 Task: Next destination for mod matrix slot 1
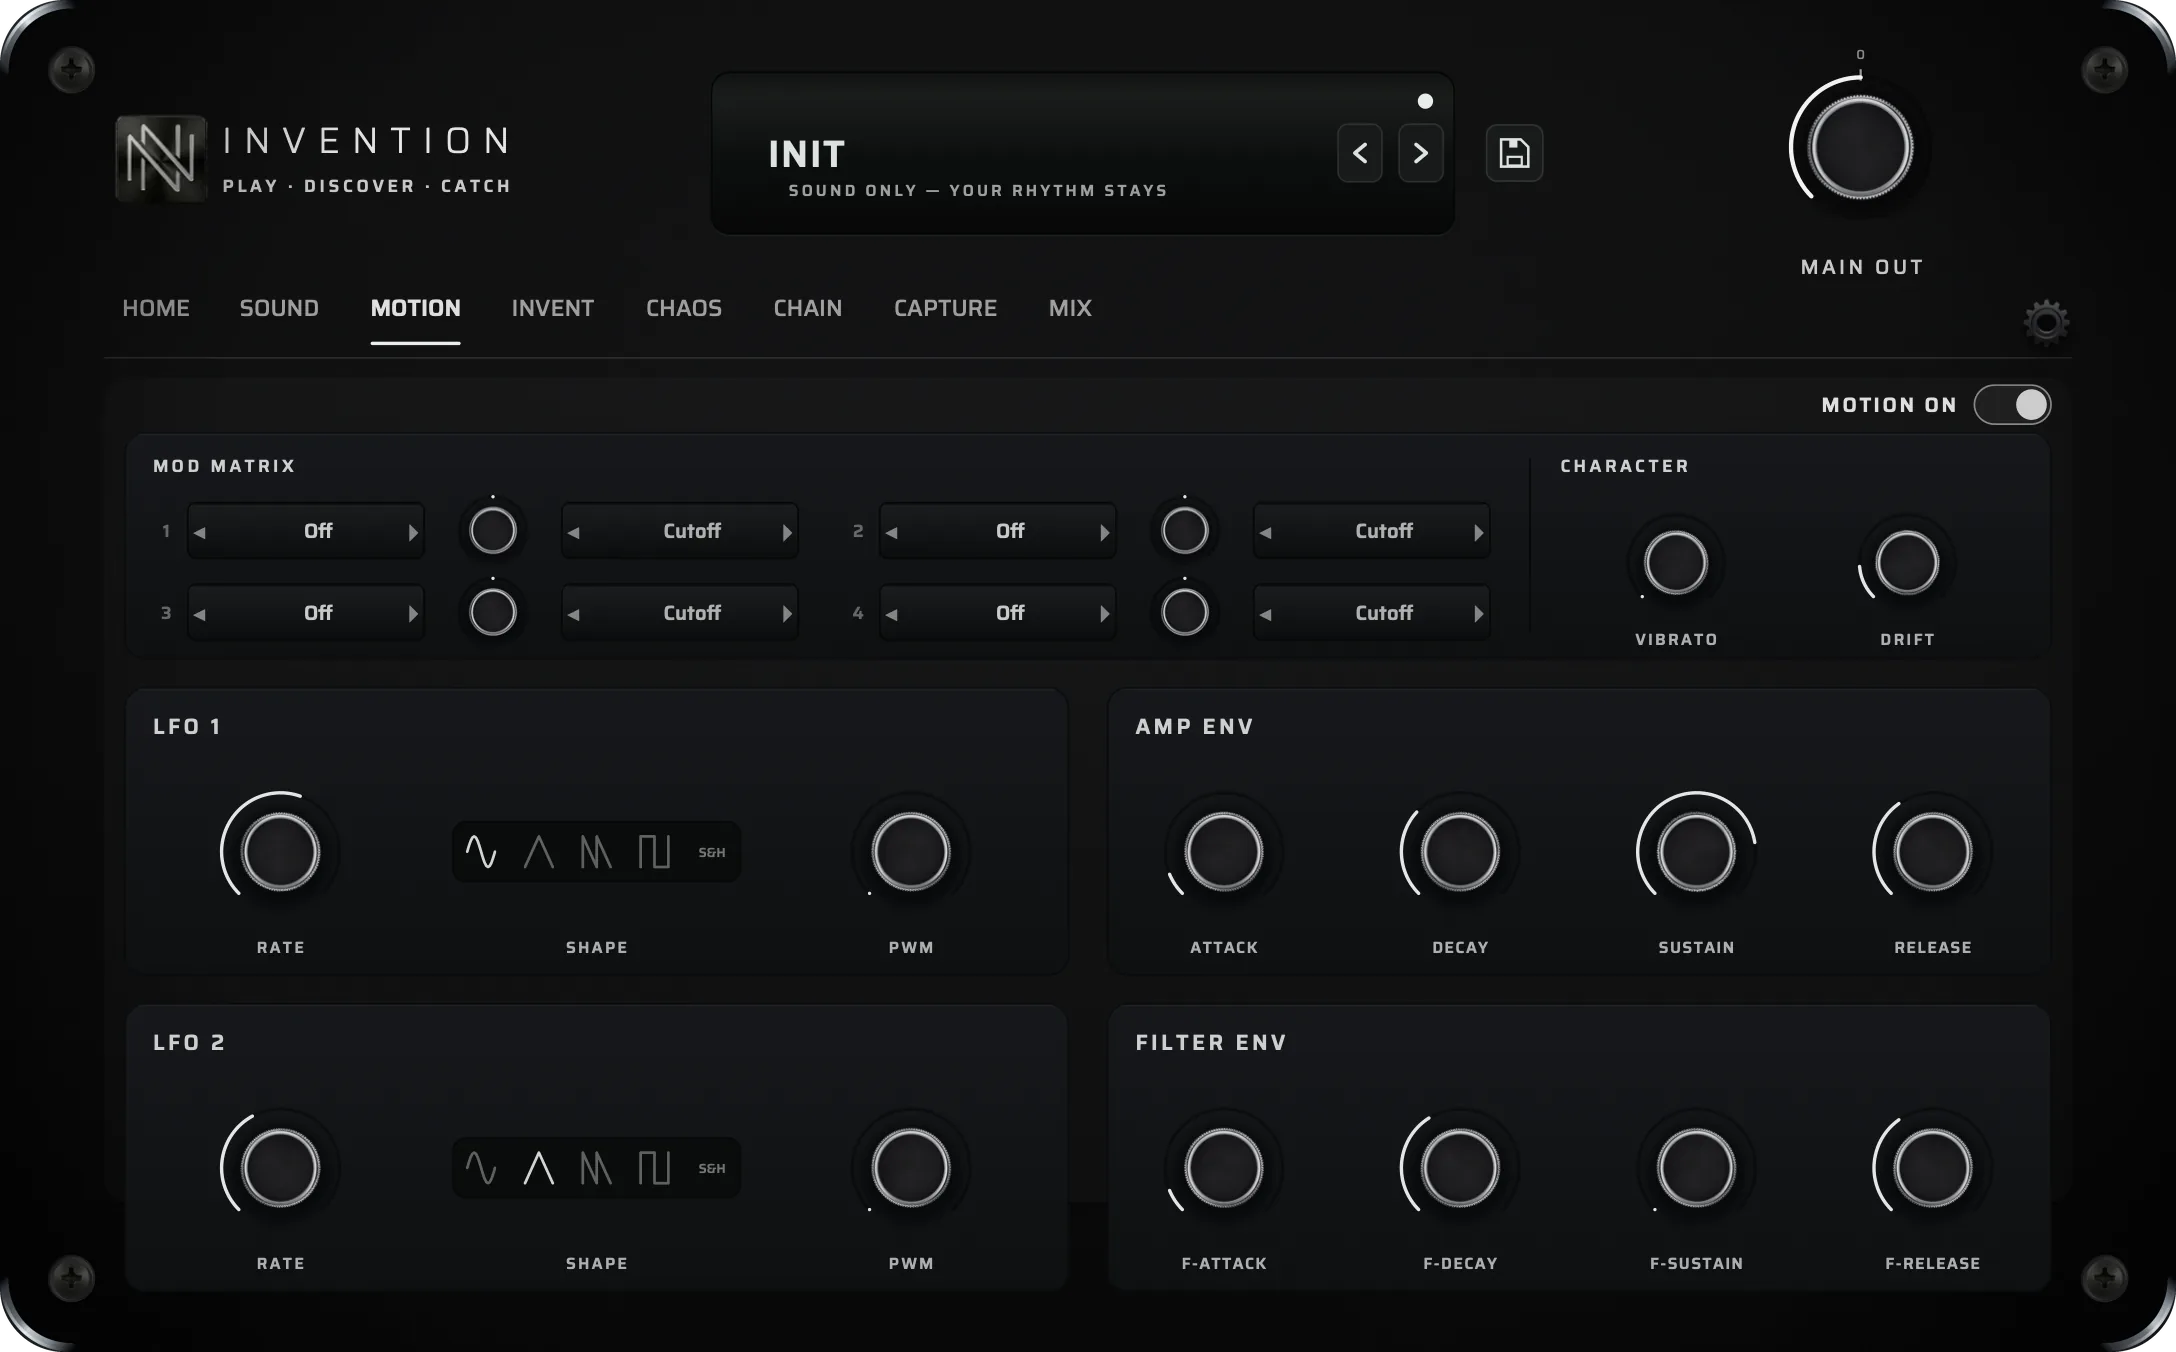(786, 532)
